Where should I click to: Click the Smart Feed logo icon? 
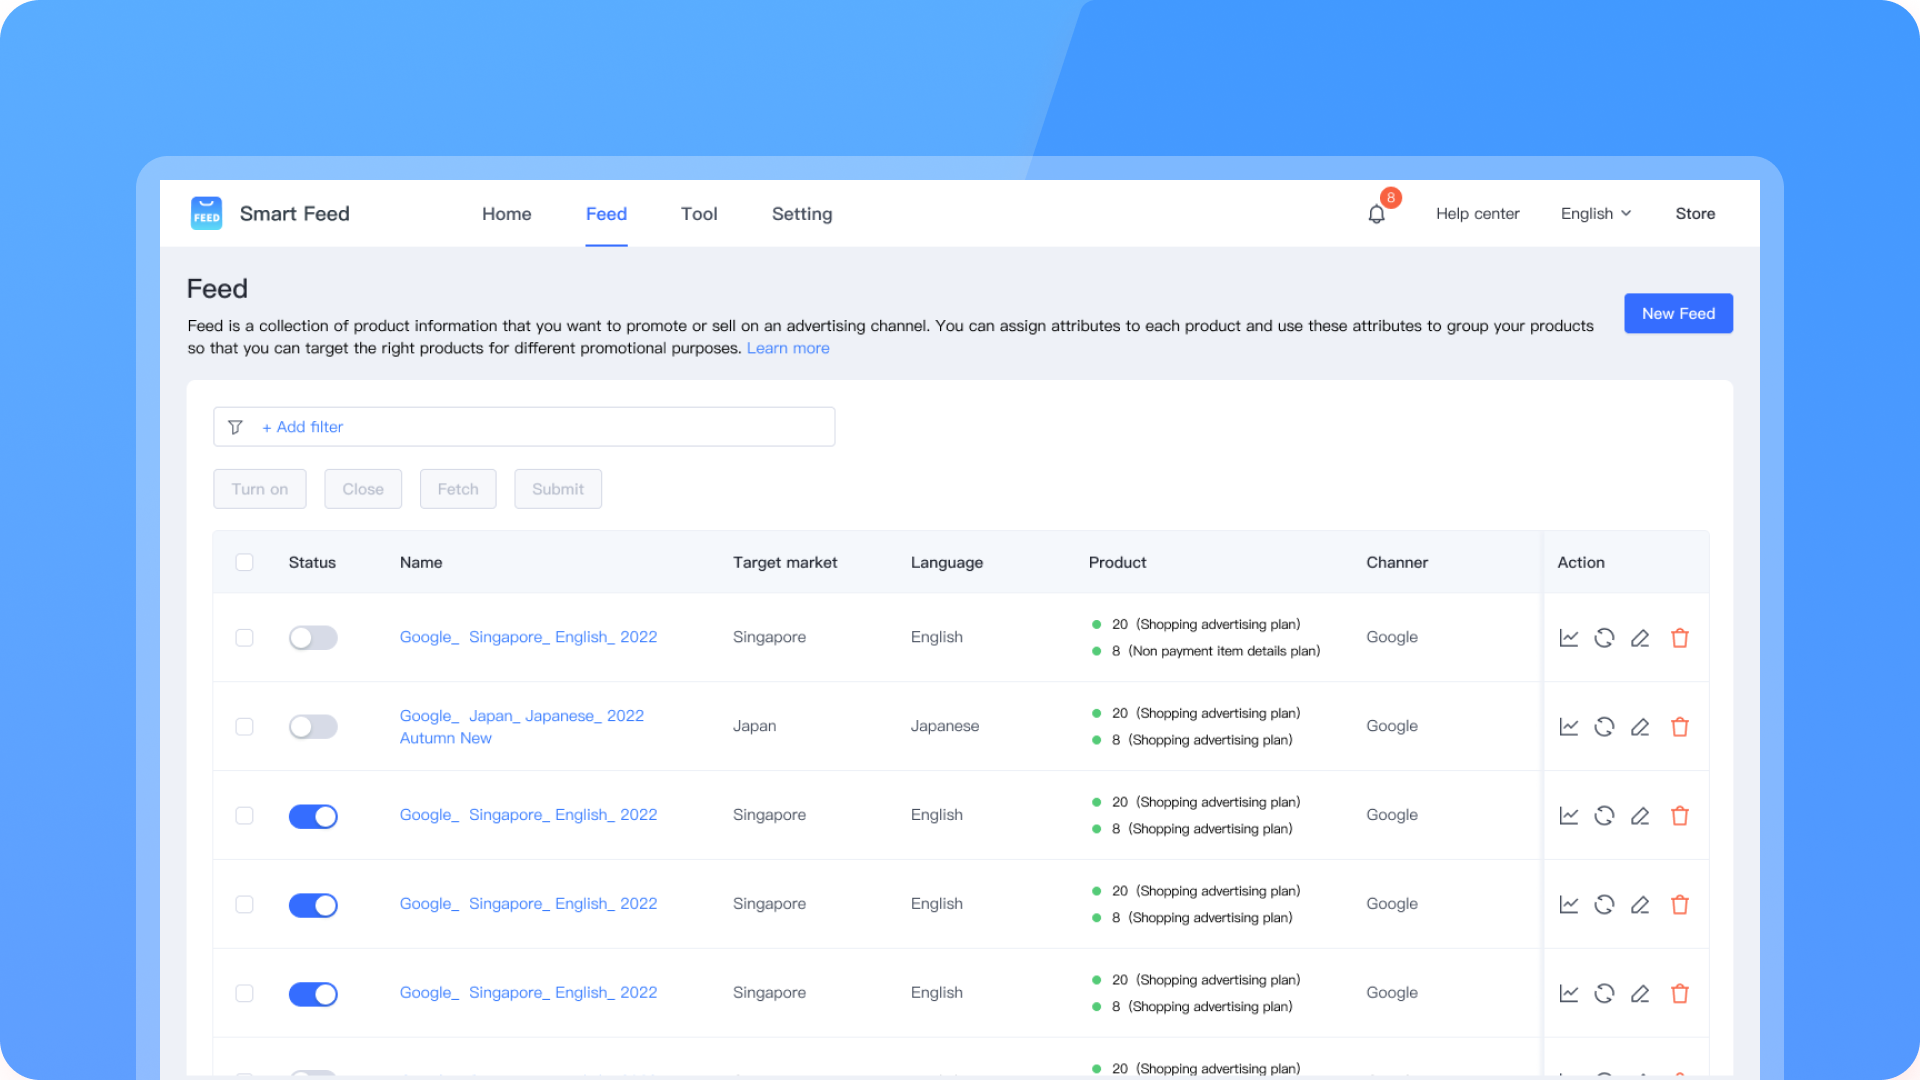click(207, 213)
